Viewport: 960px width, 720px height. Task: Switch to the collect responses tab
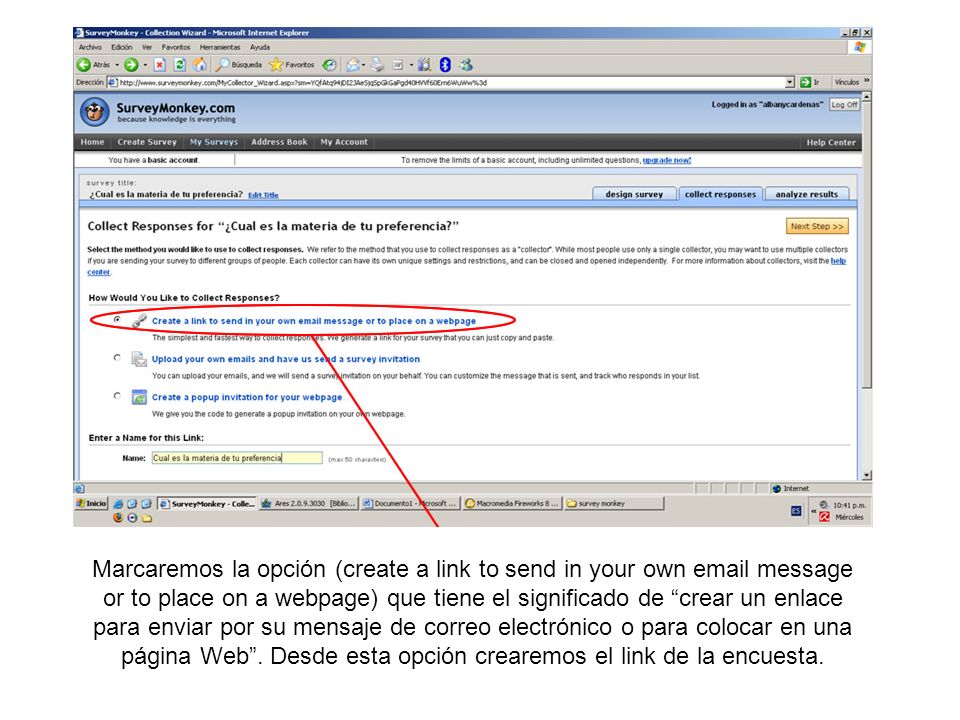coord(721,194)
